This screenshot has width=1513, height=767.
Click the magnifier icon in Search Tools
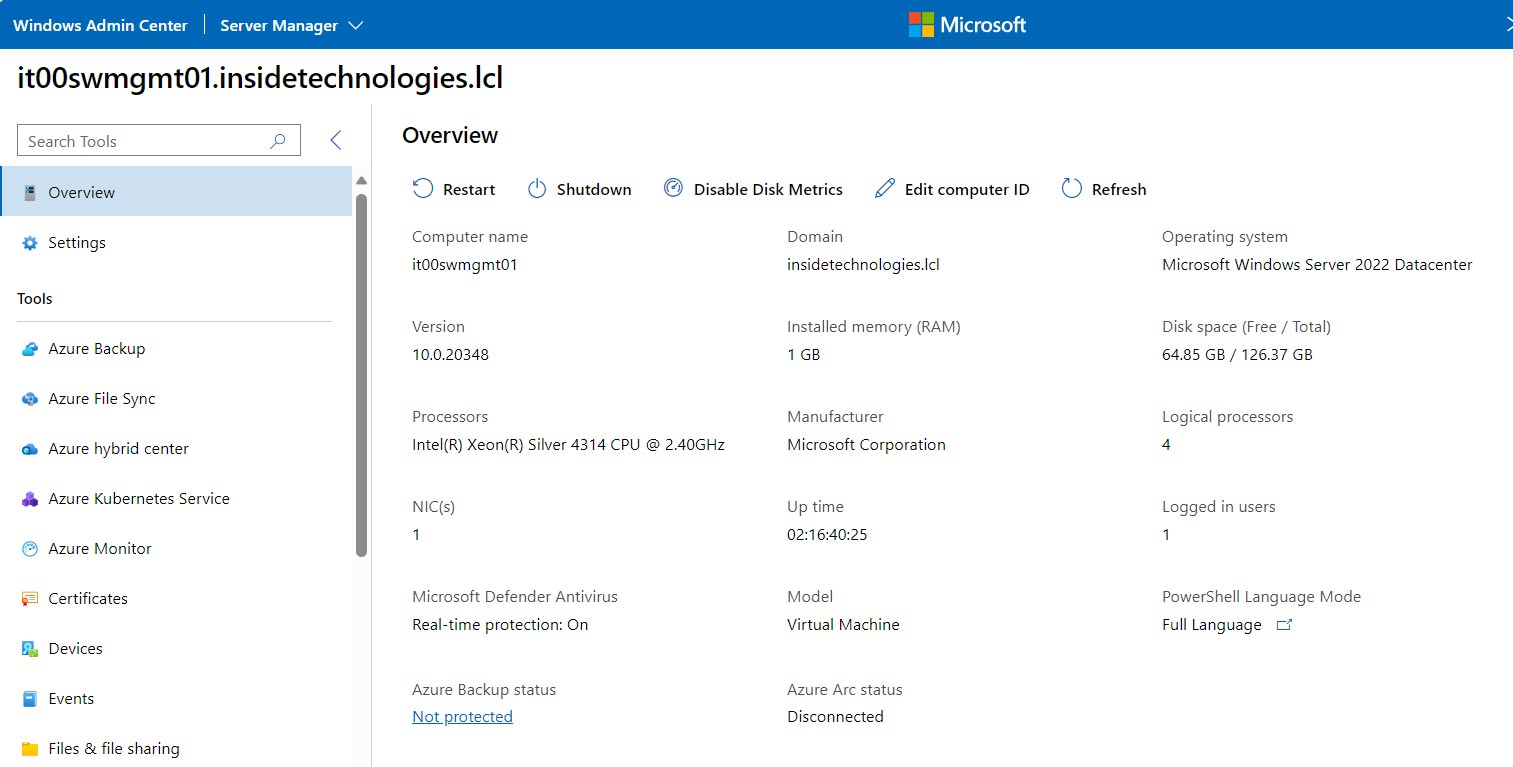click(x=278, y=141)
